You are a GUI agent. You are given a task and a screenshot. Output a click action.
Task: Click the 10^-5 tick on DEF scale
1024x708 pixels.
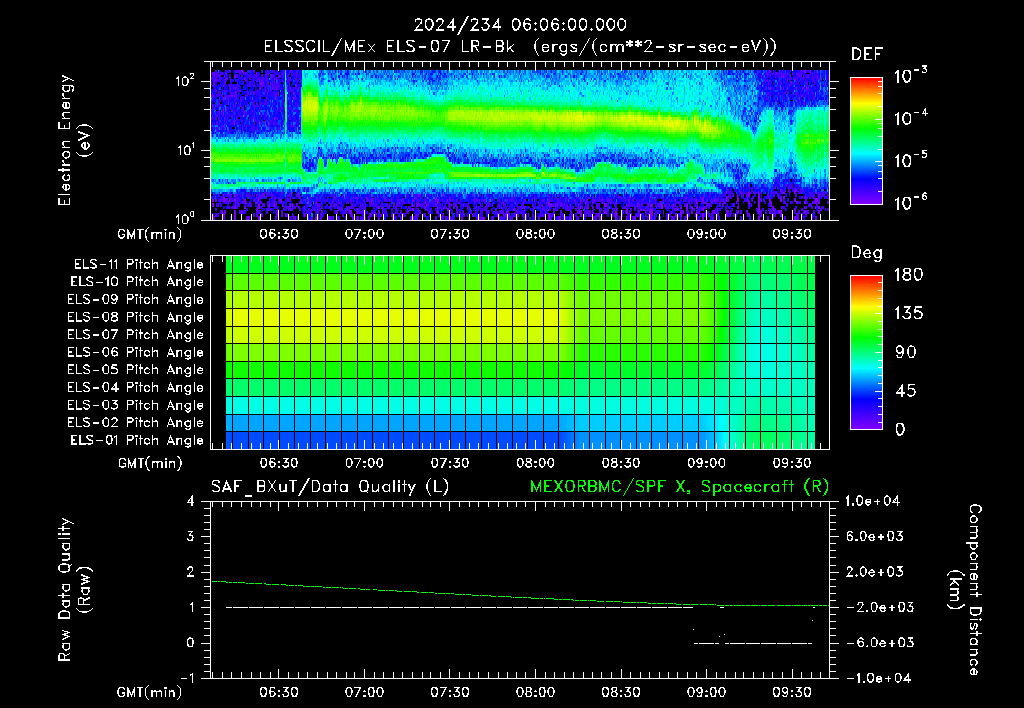[x=910, y=160]
